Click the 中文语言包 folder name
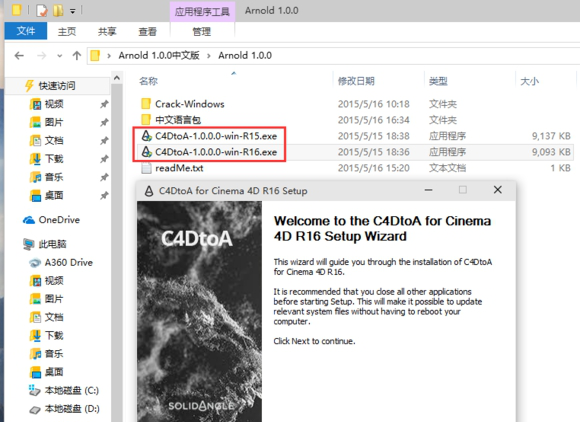Image resolution: width=580 pixels, height=438 pixels. (x=178, y=120)
